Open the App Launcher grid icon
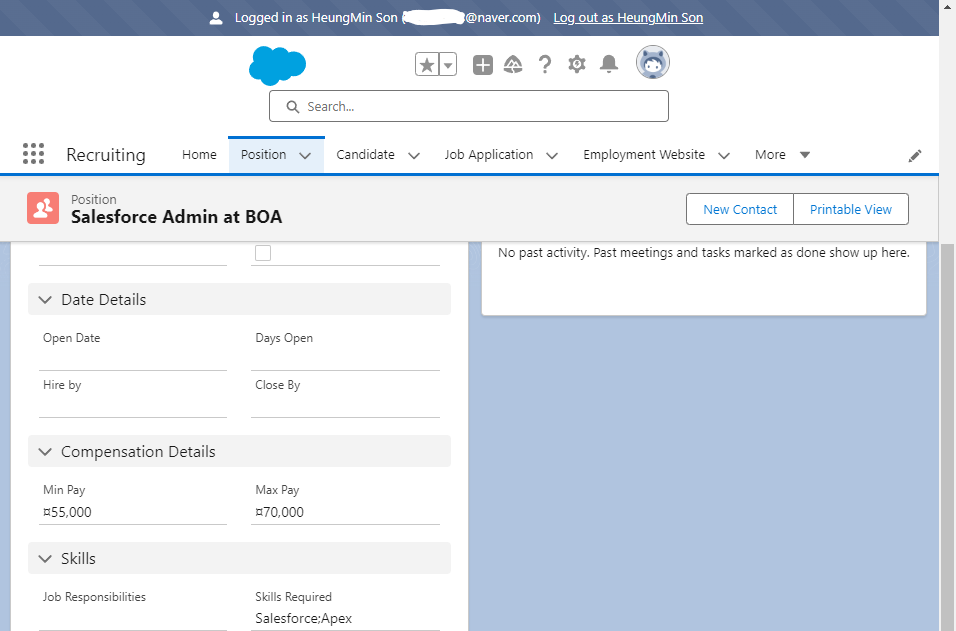 34,154
